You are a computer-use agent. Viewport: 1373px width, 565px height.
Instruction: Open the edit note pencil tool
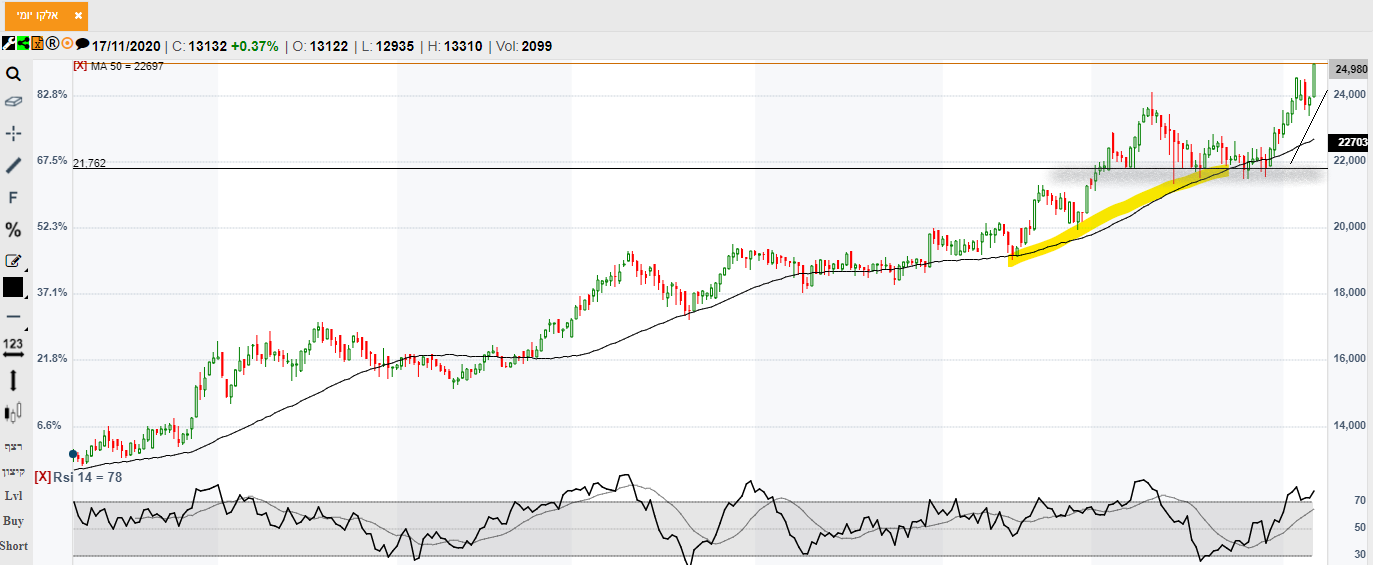coord(13,261)
